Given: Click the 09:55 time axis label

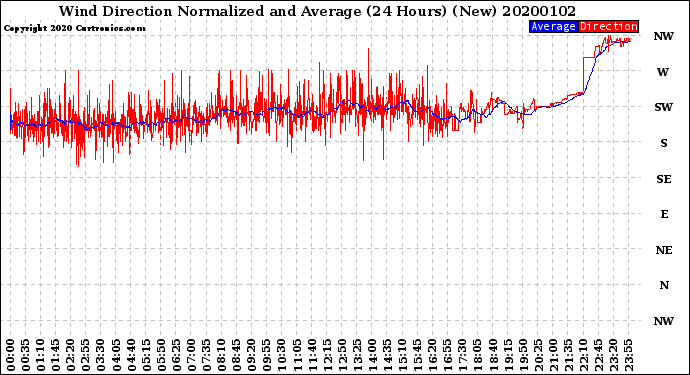Looking at the screenshot, I should pyautogui.click(x=267, y=355).
